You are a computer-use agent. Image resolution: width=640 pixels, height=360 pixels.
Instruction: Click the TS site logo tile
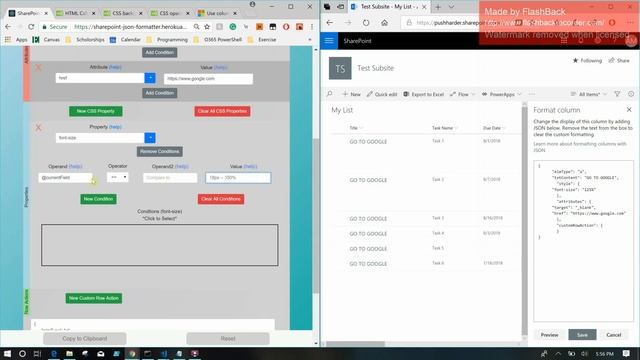tap(340, 68)
